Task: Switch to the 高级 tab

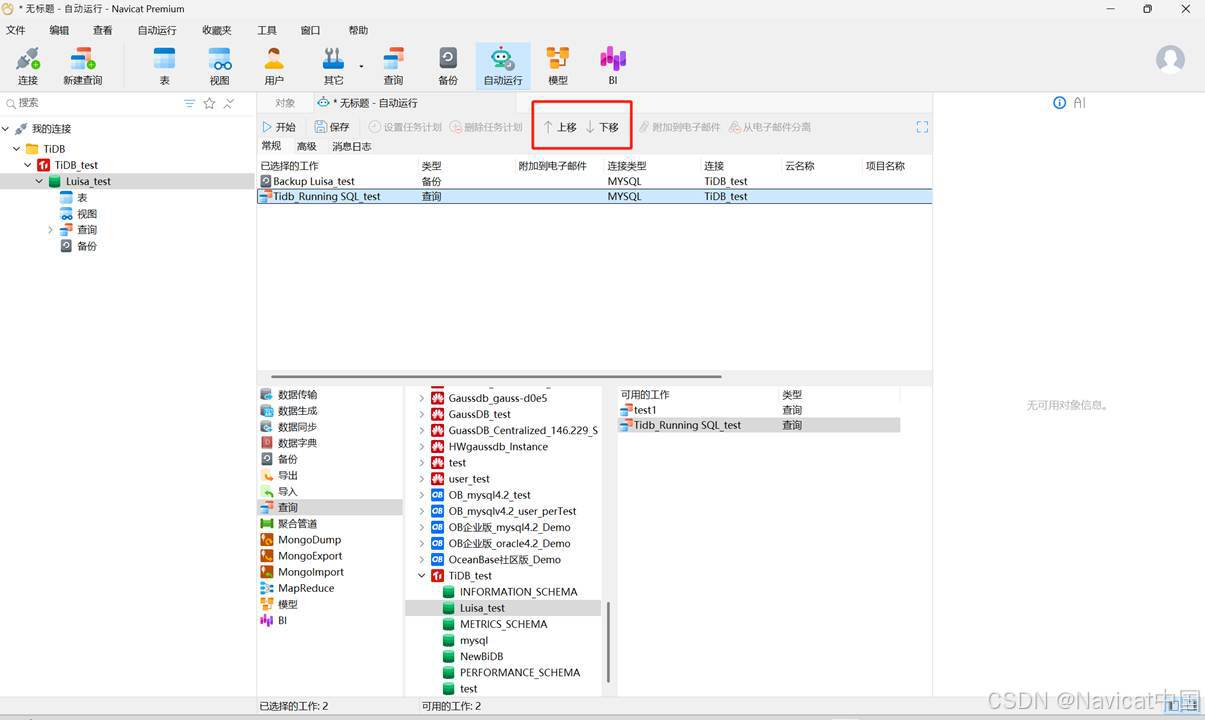Action: click(x=306, y=146)
